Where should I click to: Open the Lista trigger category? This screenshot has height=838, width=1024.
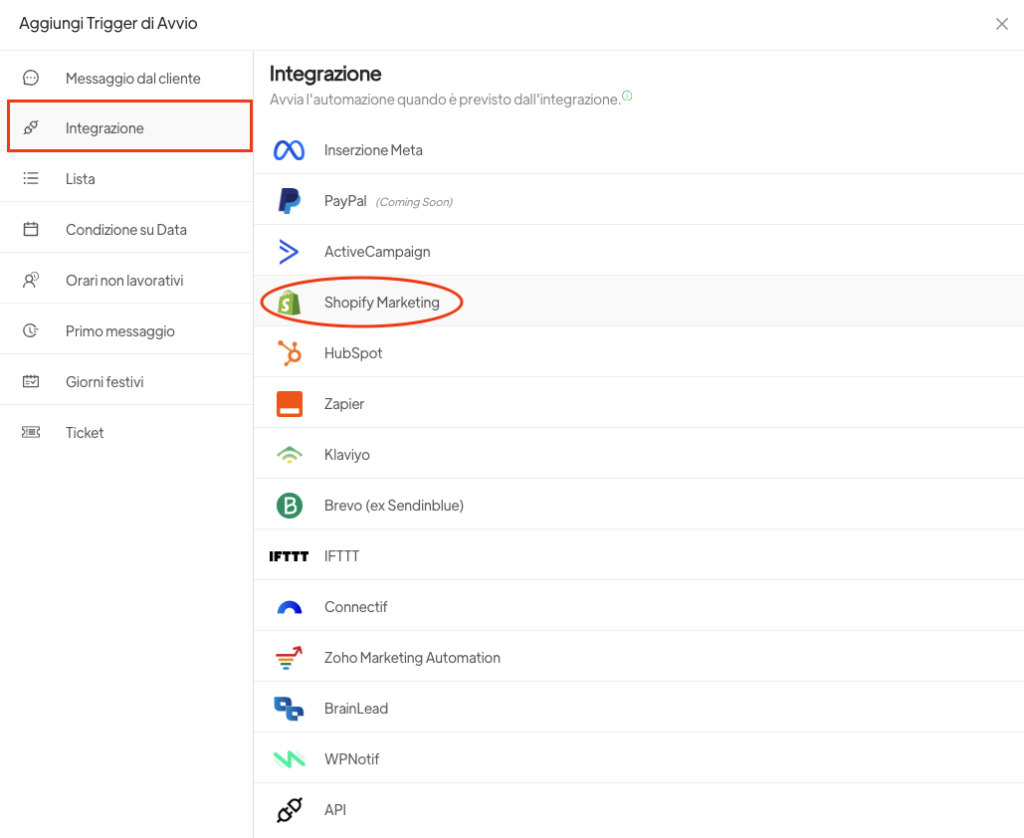80,179
